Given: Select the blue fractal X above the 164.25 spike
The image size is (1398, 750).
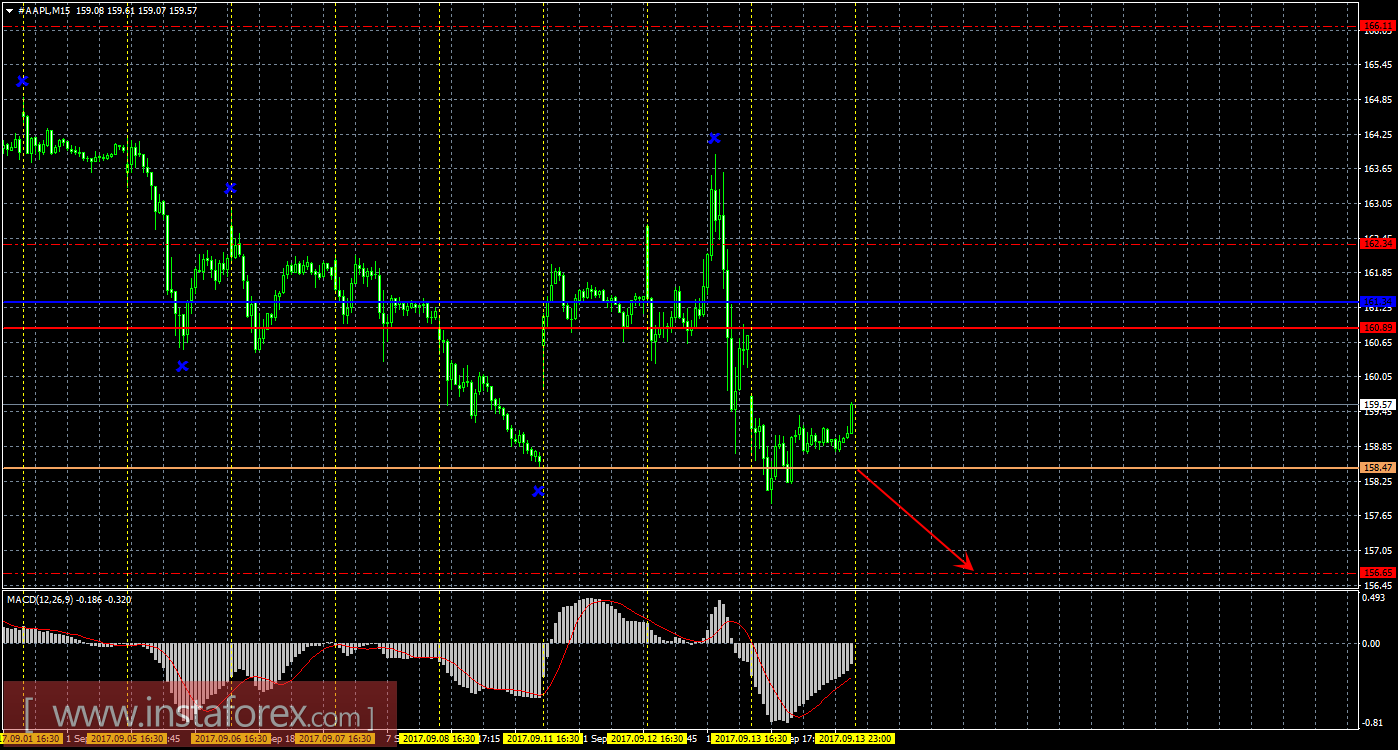Looking at the screenshot, I should 714,138.
